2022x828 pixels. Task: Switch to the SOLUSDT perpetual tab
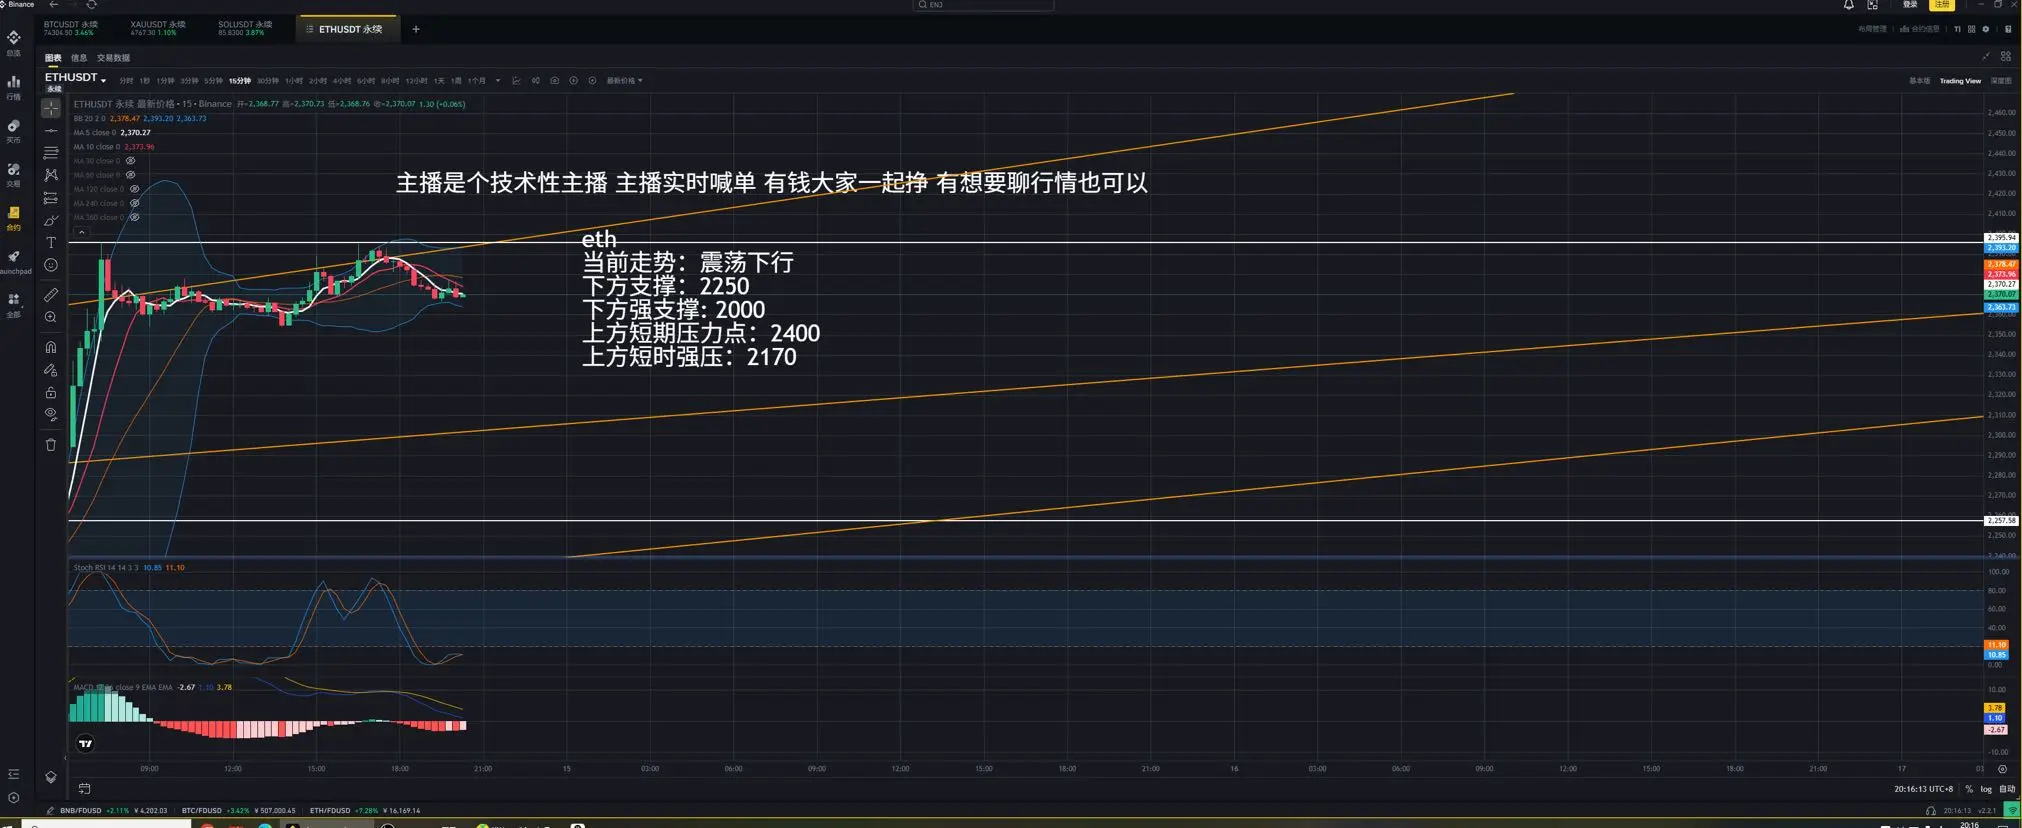tap(245, 28)
